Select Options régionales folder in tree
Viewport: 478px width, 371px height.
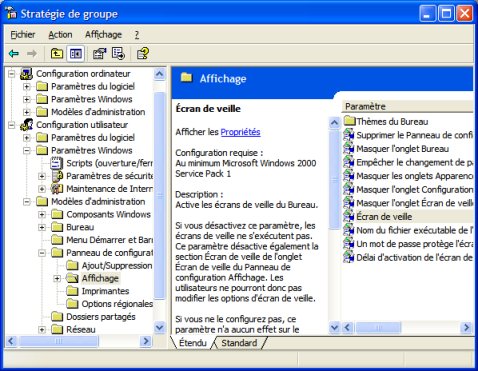(72, 304)
